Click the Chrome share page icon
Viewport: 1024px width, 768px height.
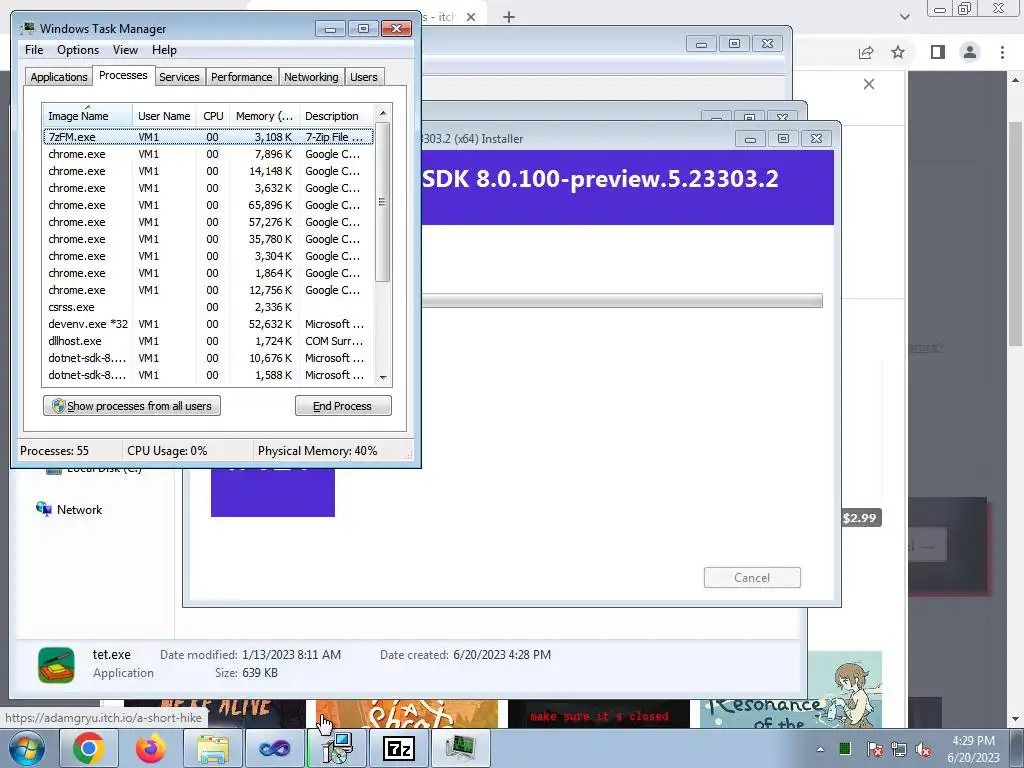pyautogui.click(x=866, y=52)
